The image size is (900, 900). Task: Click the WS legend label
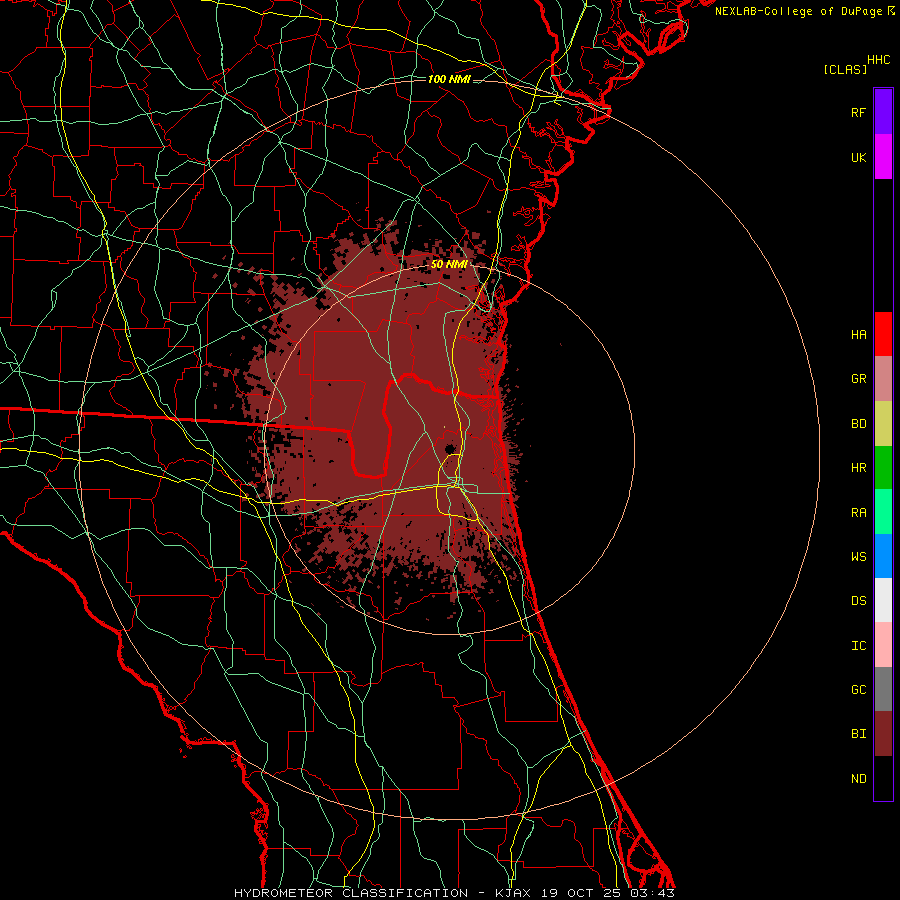859,557
